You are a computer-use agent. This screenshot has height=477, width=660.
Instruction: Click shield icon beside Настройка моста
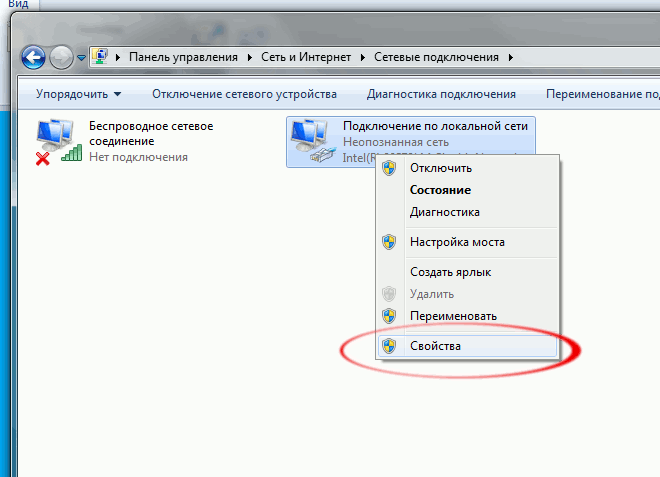pos(389,242)
